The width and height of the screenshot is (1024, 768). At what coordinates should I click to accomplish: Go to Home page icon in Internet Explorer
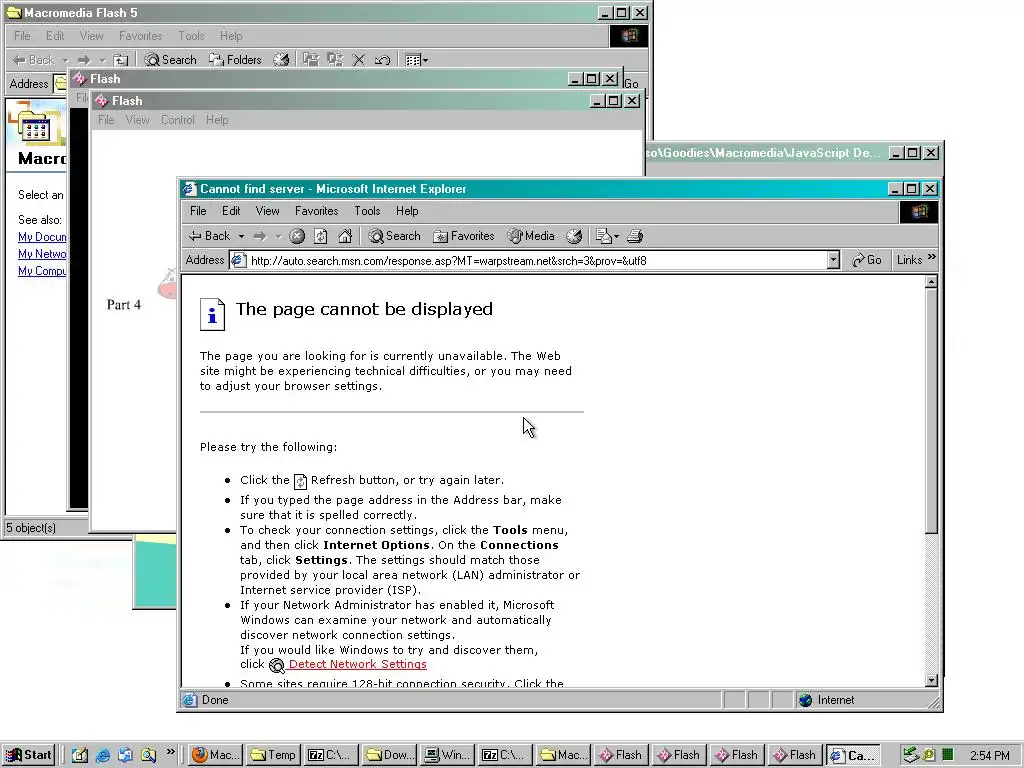point(345,236)
